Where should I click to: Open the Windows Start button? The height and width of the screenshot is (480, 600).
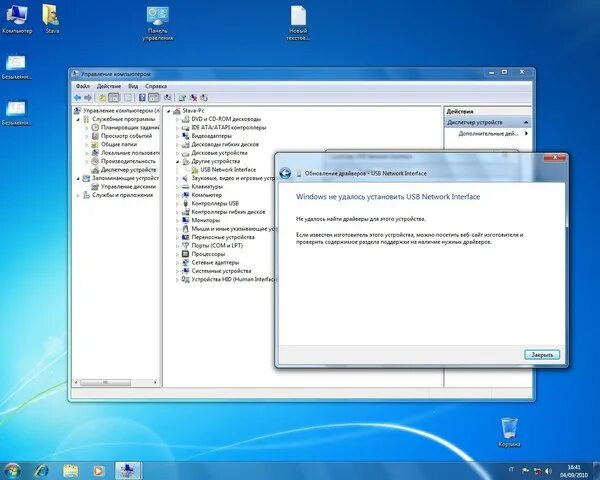[11, 471]
